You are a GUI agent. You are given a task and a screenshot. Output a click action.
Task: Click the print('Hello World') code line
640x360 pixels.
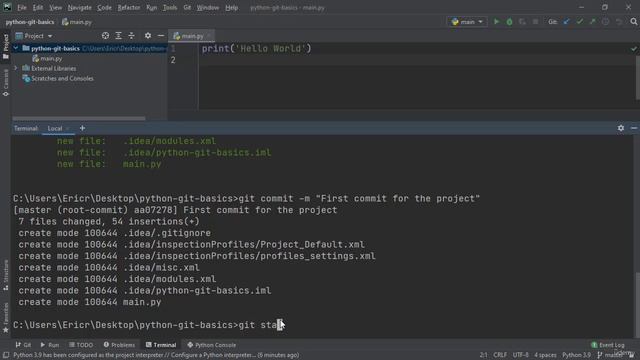pos(256,49)
